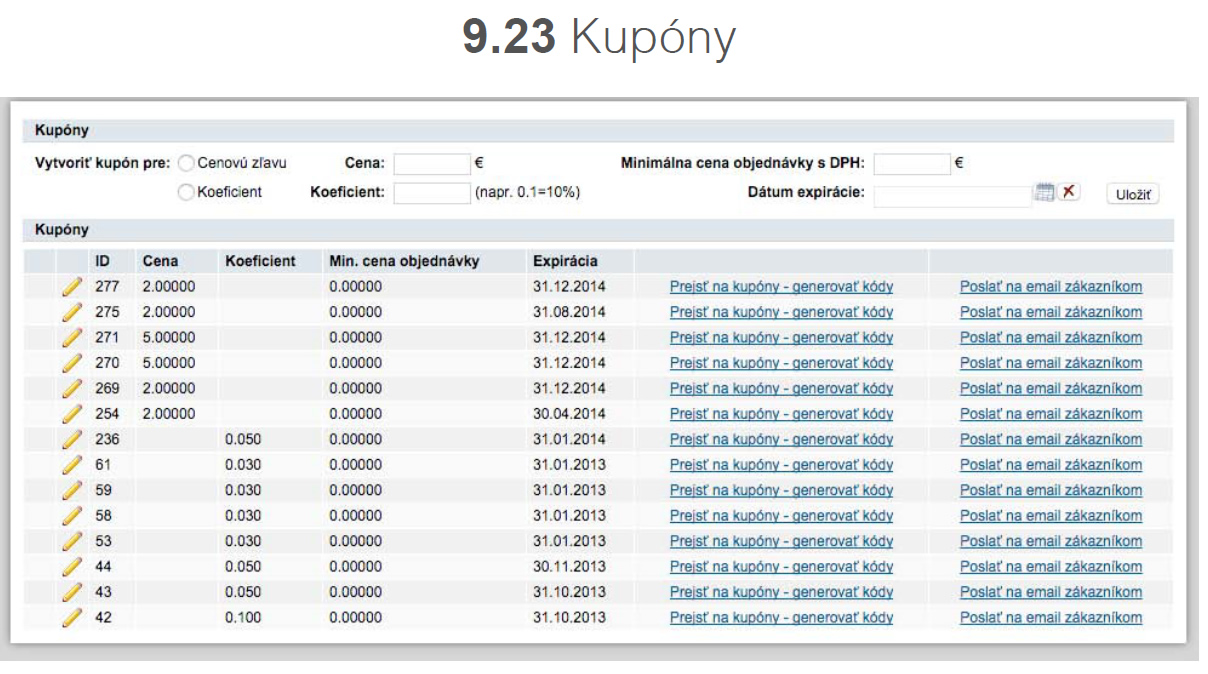Click the Expirácia column header
The width and height of the screenshot is (1208, 674).
565,261
